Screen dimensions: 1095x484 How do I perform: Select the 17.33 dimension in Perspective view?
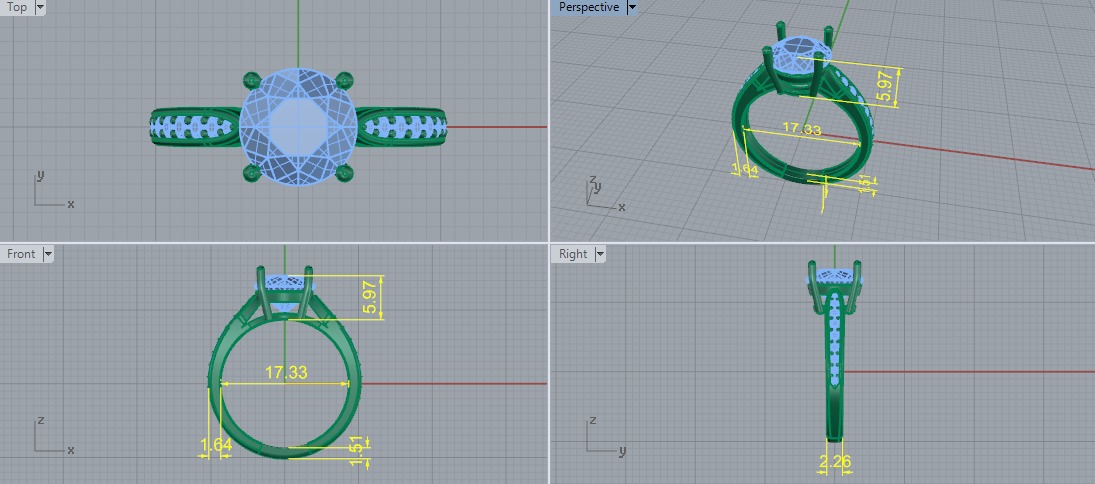point(802,129)
